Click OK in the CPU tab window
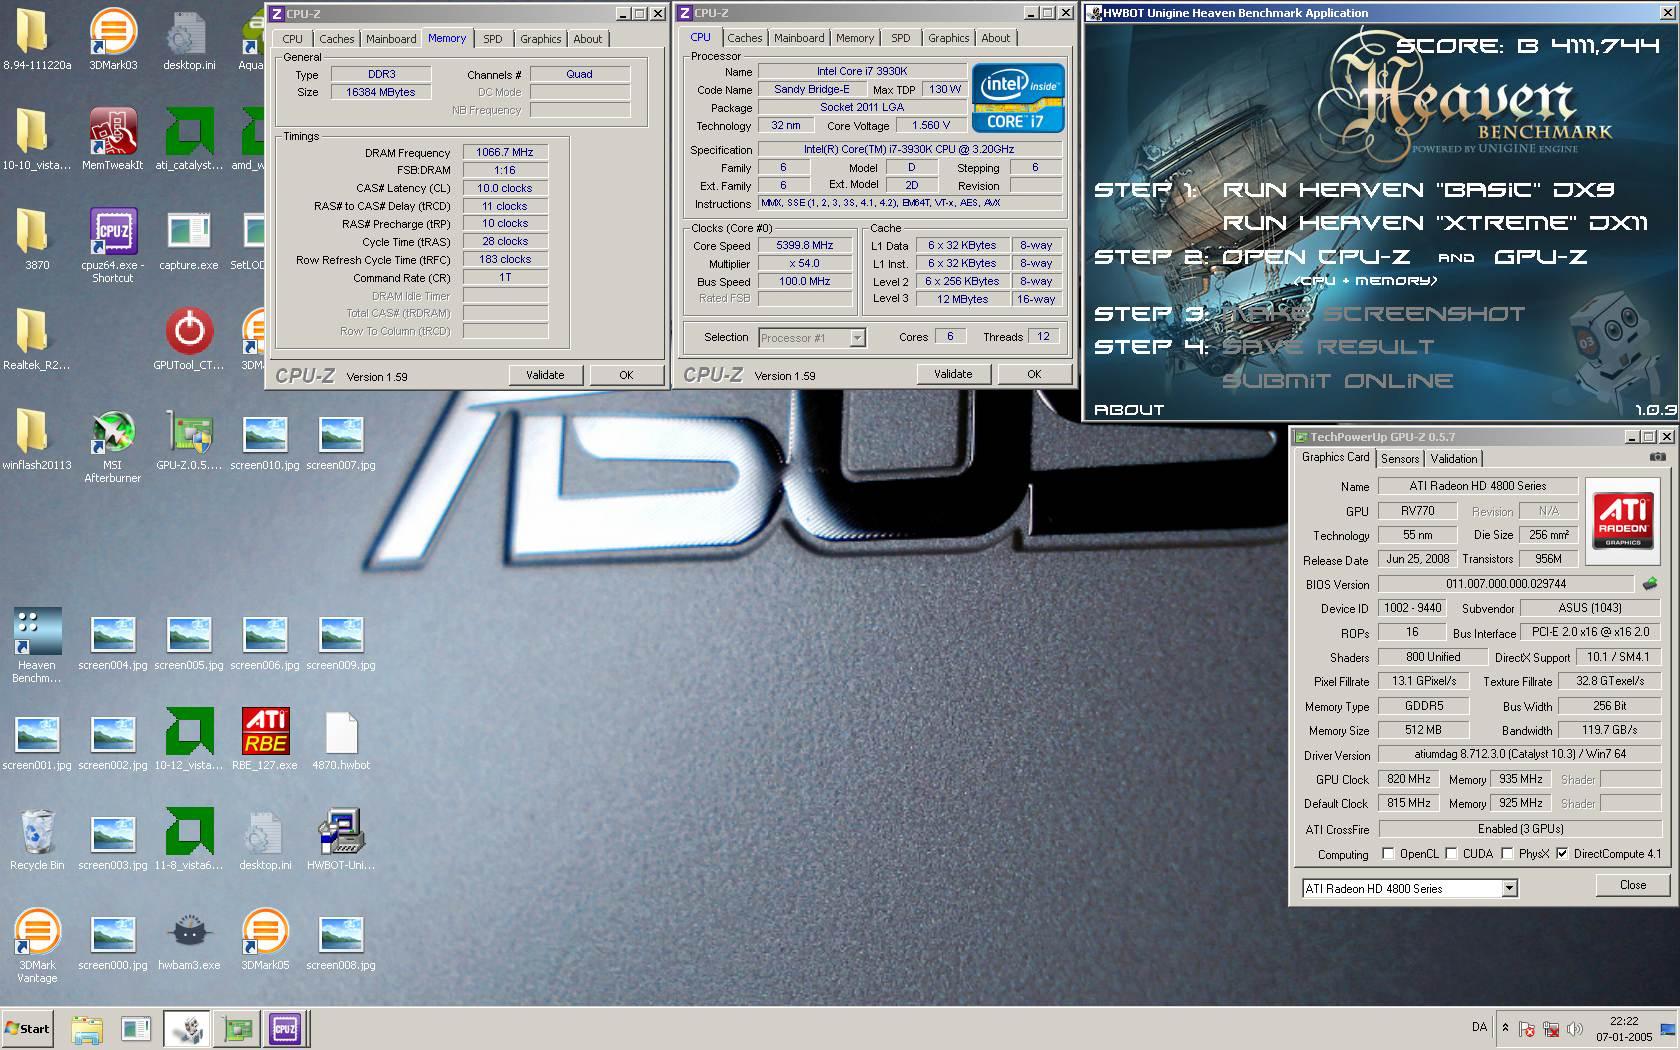 click(x=1034, y=374)
